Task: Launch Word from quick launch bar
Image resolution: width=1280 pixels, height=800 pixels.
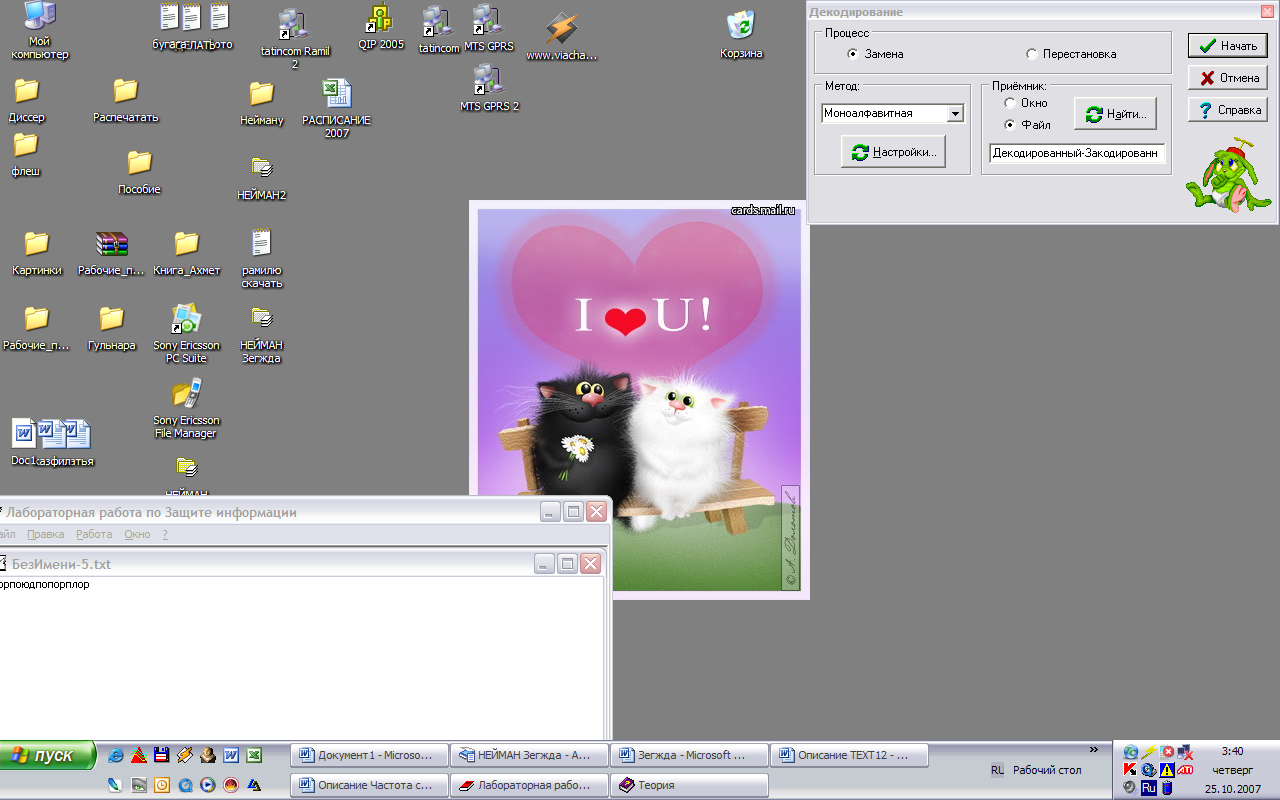Action: click(x=231, y=756)
